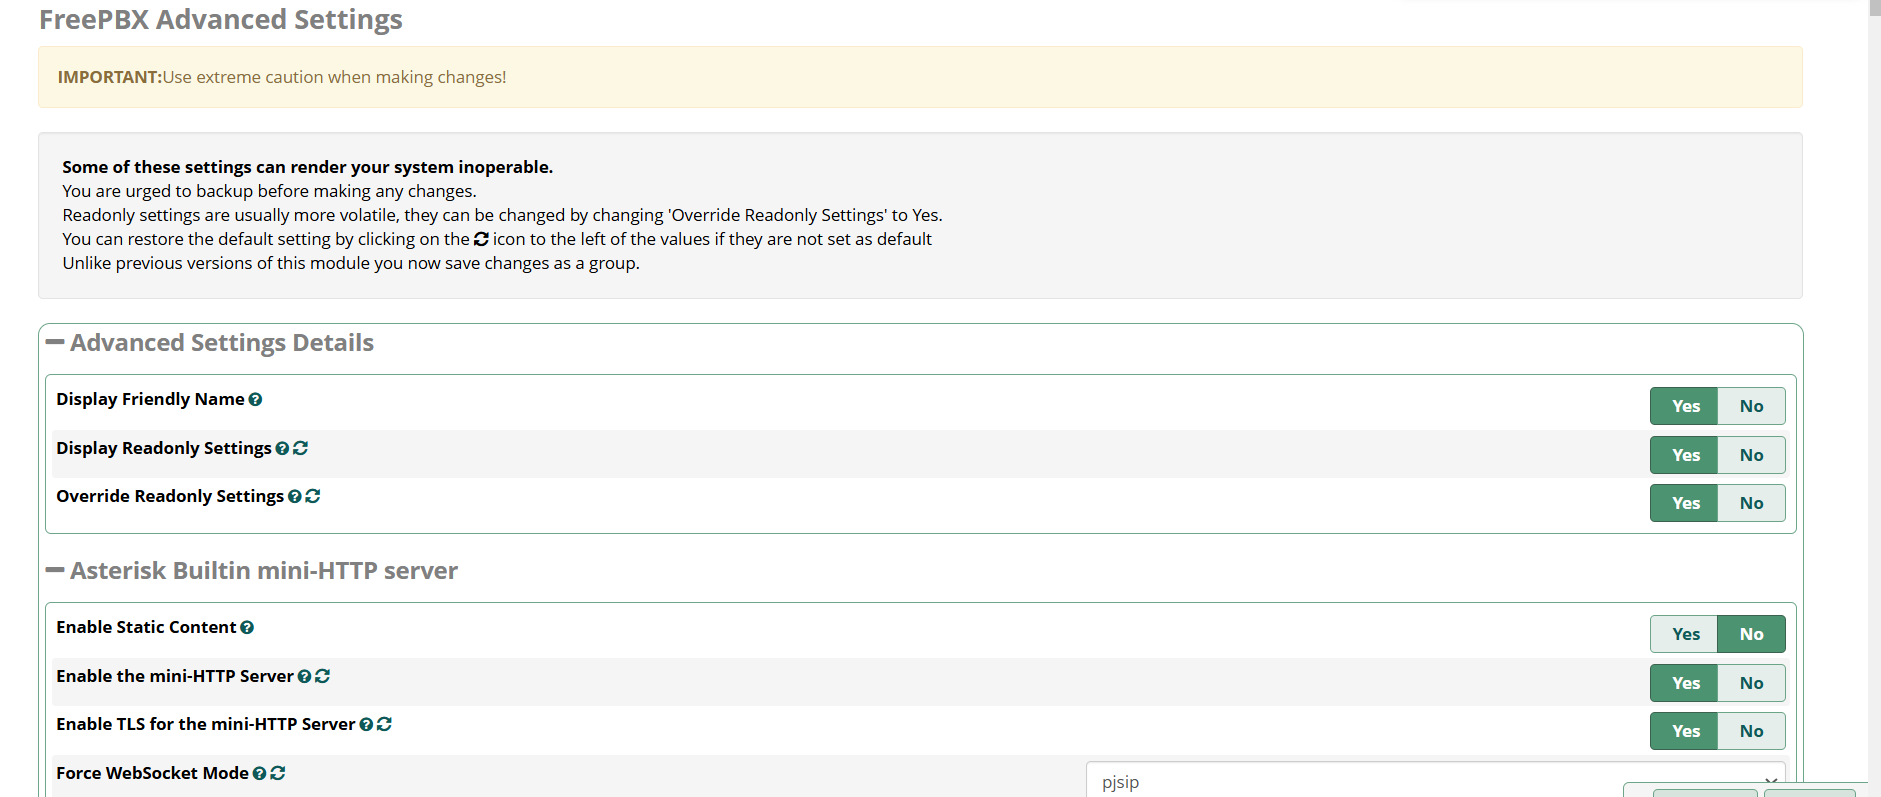Viewport: 1881px width, 797px height.
Task: Click the Display Friendly Name label
Action: (x=150, y=399)
